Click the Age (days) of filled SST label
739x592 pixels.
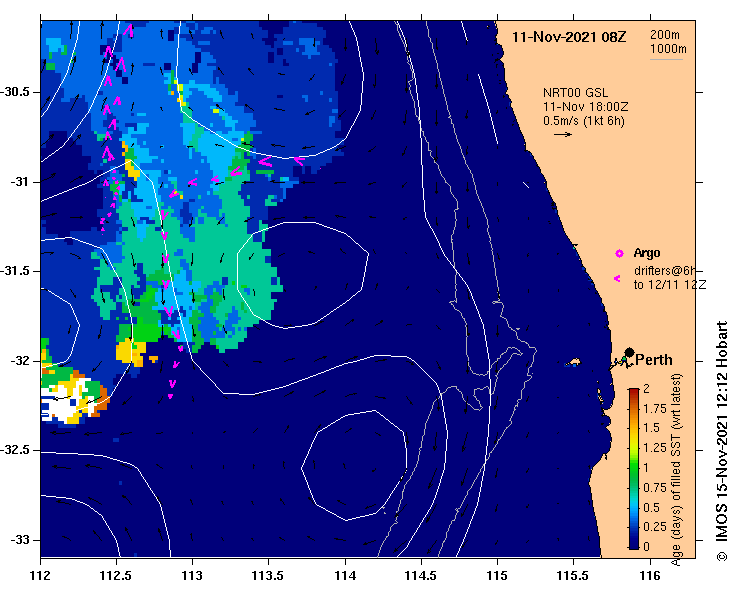[x=676, y=470]
